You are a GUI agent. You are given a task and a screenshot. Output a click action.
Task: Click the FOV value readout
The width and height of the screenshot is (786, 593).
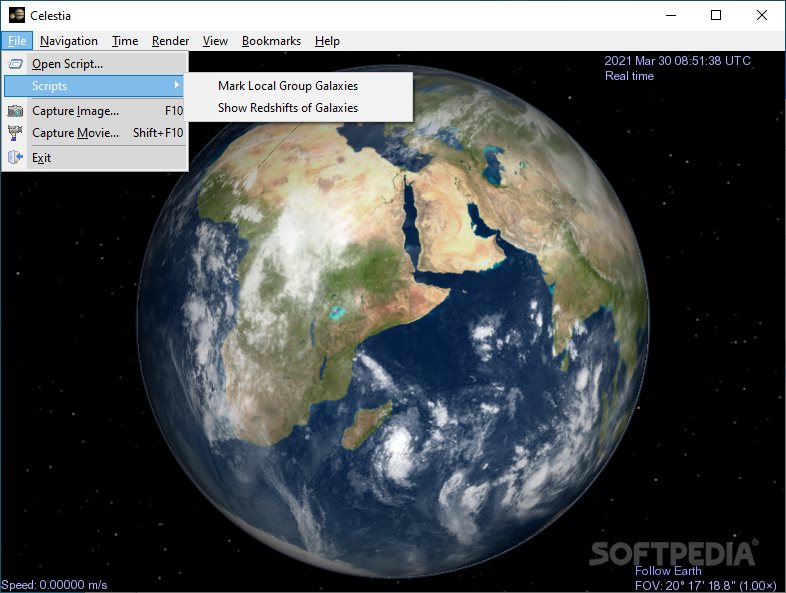coord(705,585)
